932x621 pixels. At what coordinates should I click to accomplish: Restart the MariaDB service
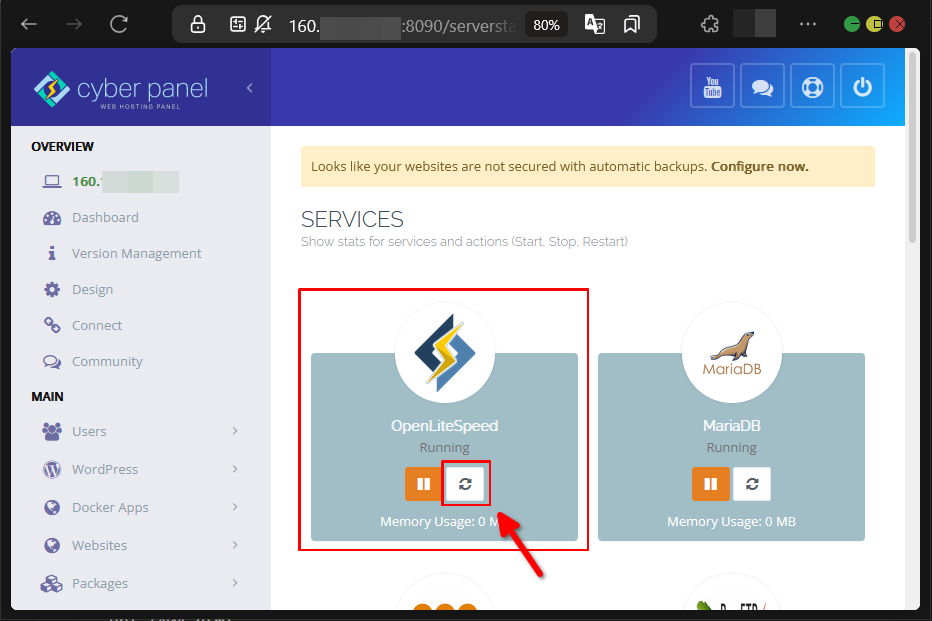[752, 484]
